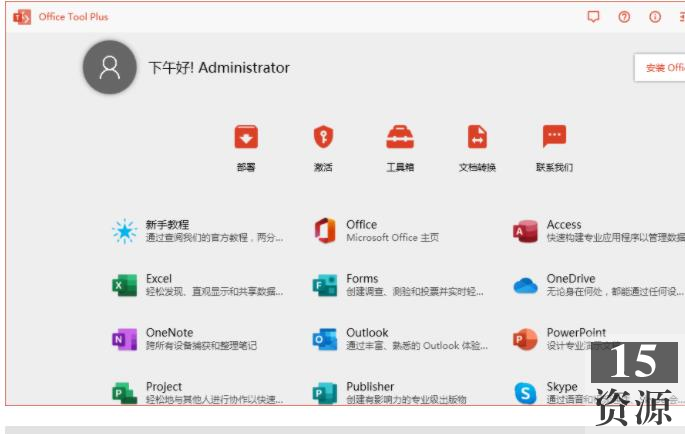Image resolution: width=685 pixels, height=434 pixels.
Task: Click the OneNote description 跨所有设备捕获和整理笔记
Action: (x=201, y=346)
